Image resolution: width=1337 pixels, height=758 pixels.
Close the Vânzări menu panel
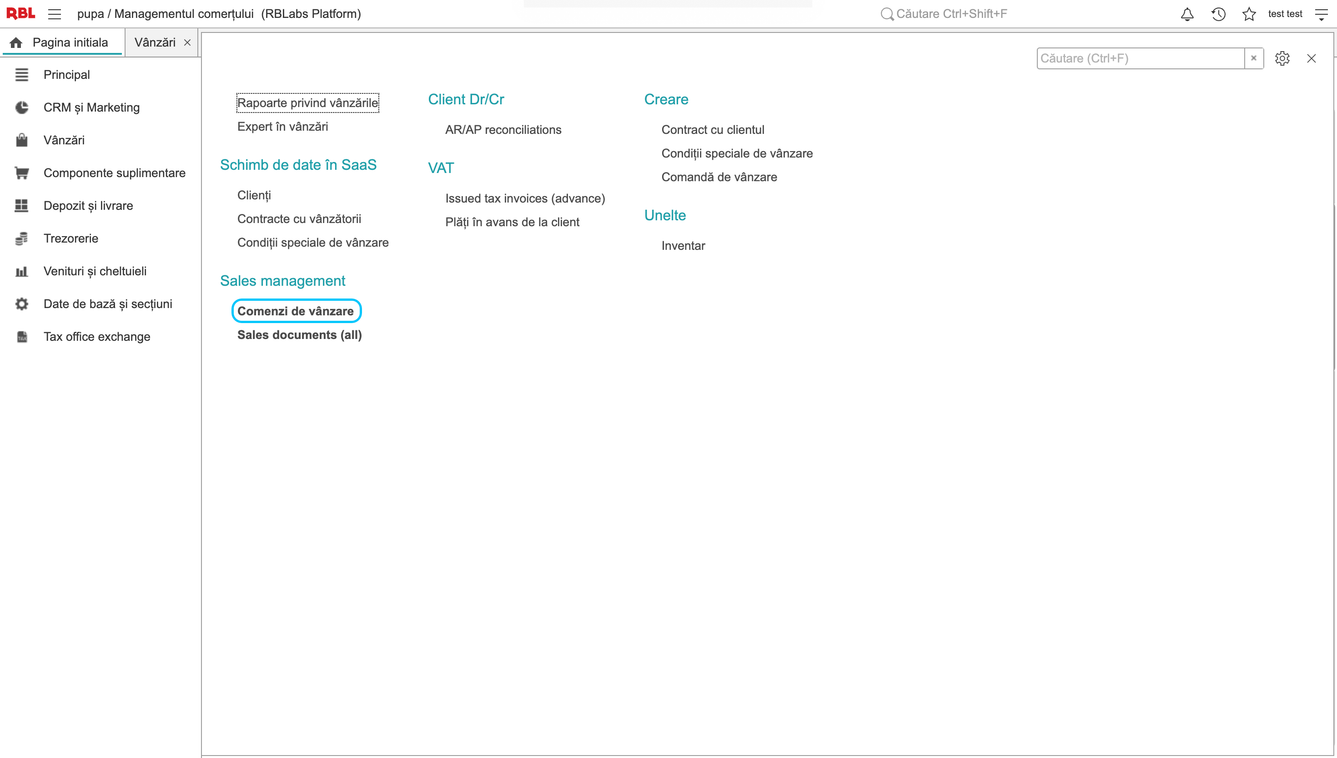click(1311, 59)
